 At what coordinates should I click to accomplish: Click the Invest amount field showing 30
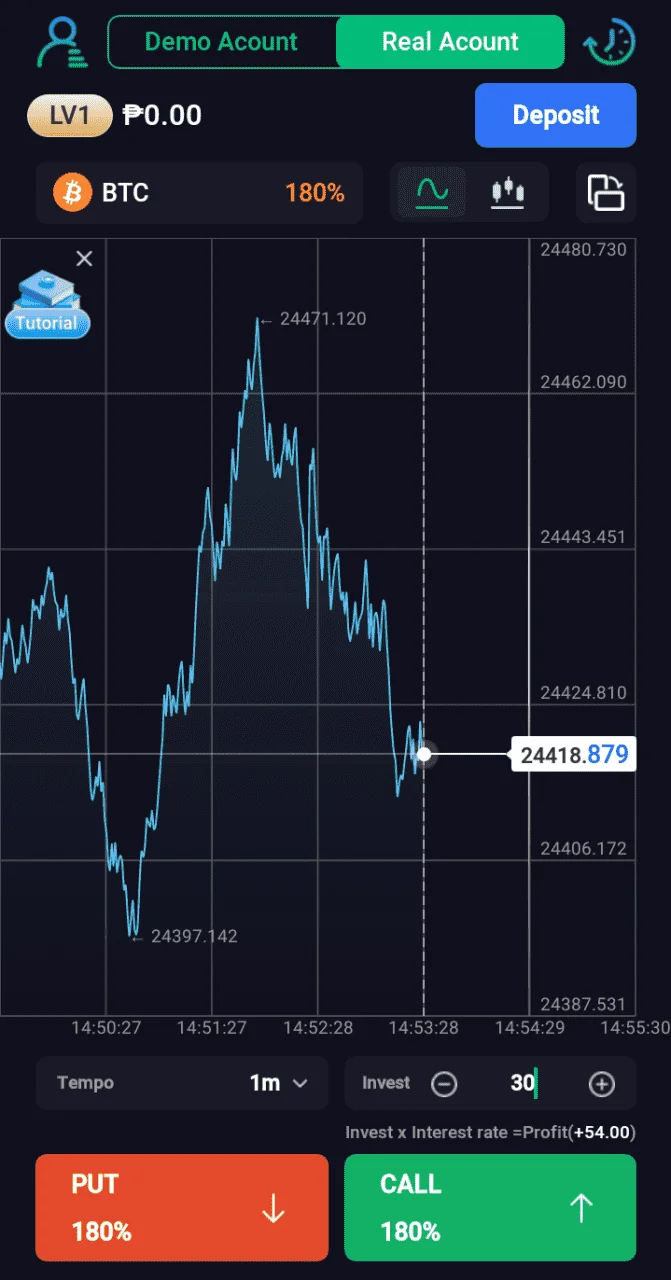[x=523, y=1083]
